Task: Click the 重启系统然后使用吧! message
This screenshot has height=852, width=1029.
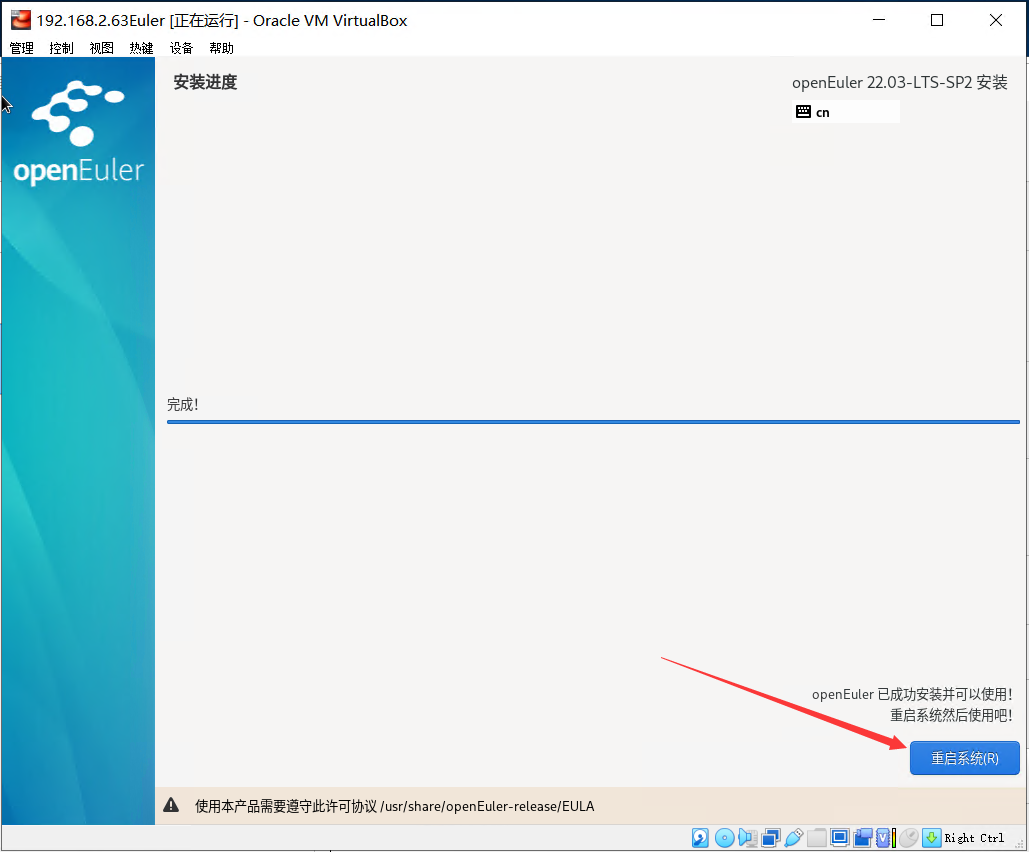Action: 951,715
